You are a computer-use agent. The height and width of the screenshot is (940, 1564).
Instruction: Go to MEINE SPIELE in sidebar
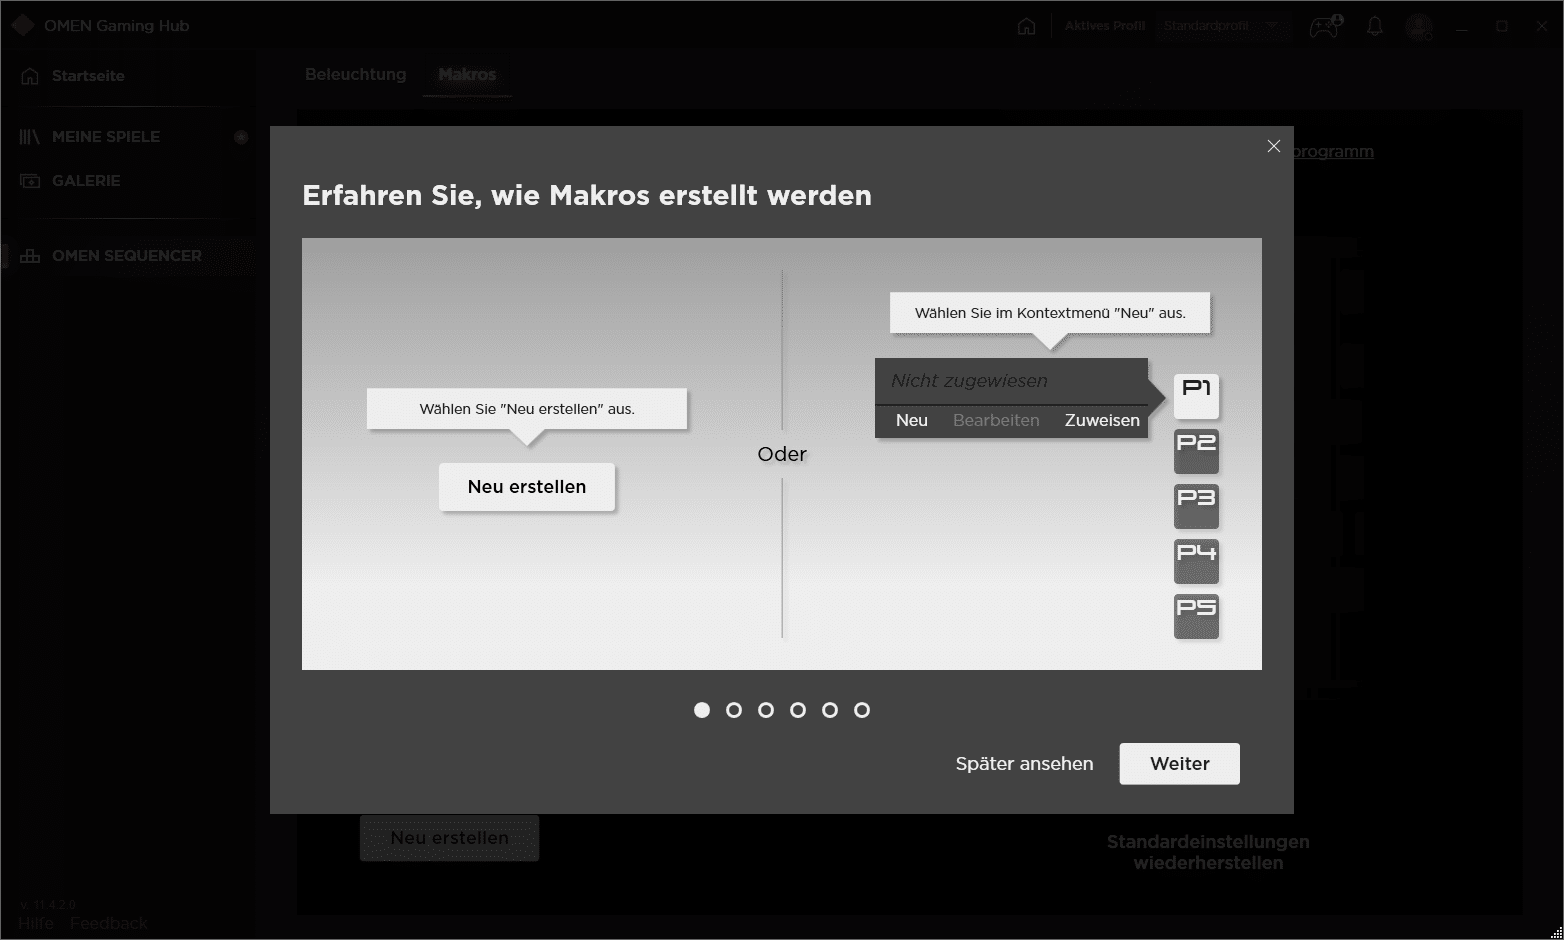105,137
